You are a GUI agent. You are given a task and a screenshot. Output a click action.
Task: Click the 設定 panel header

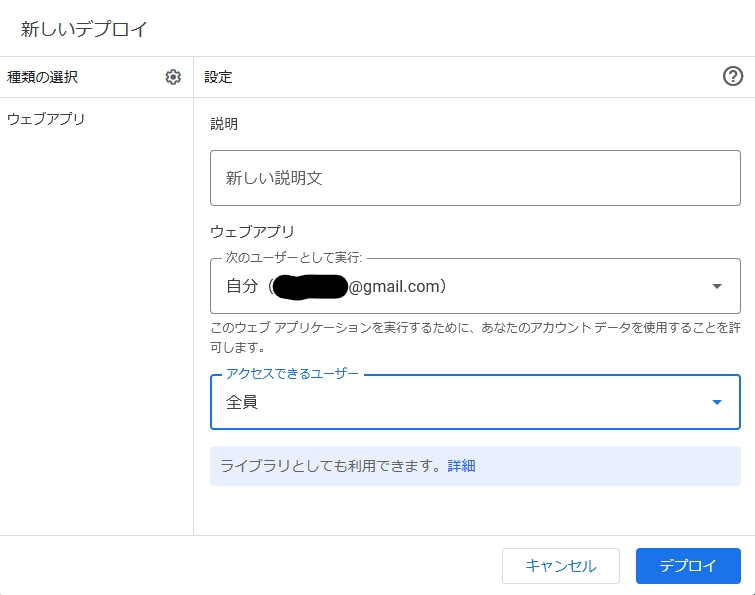tap(218, 77)
